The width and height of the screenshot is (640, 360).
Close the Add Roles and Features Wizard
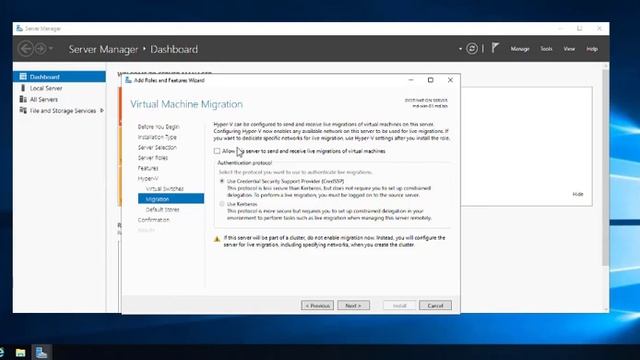pos(450,80)
